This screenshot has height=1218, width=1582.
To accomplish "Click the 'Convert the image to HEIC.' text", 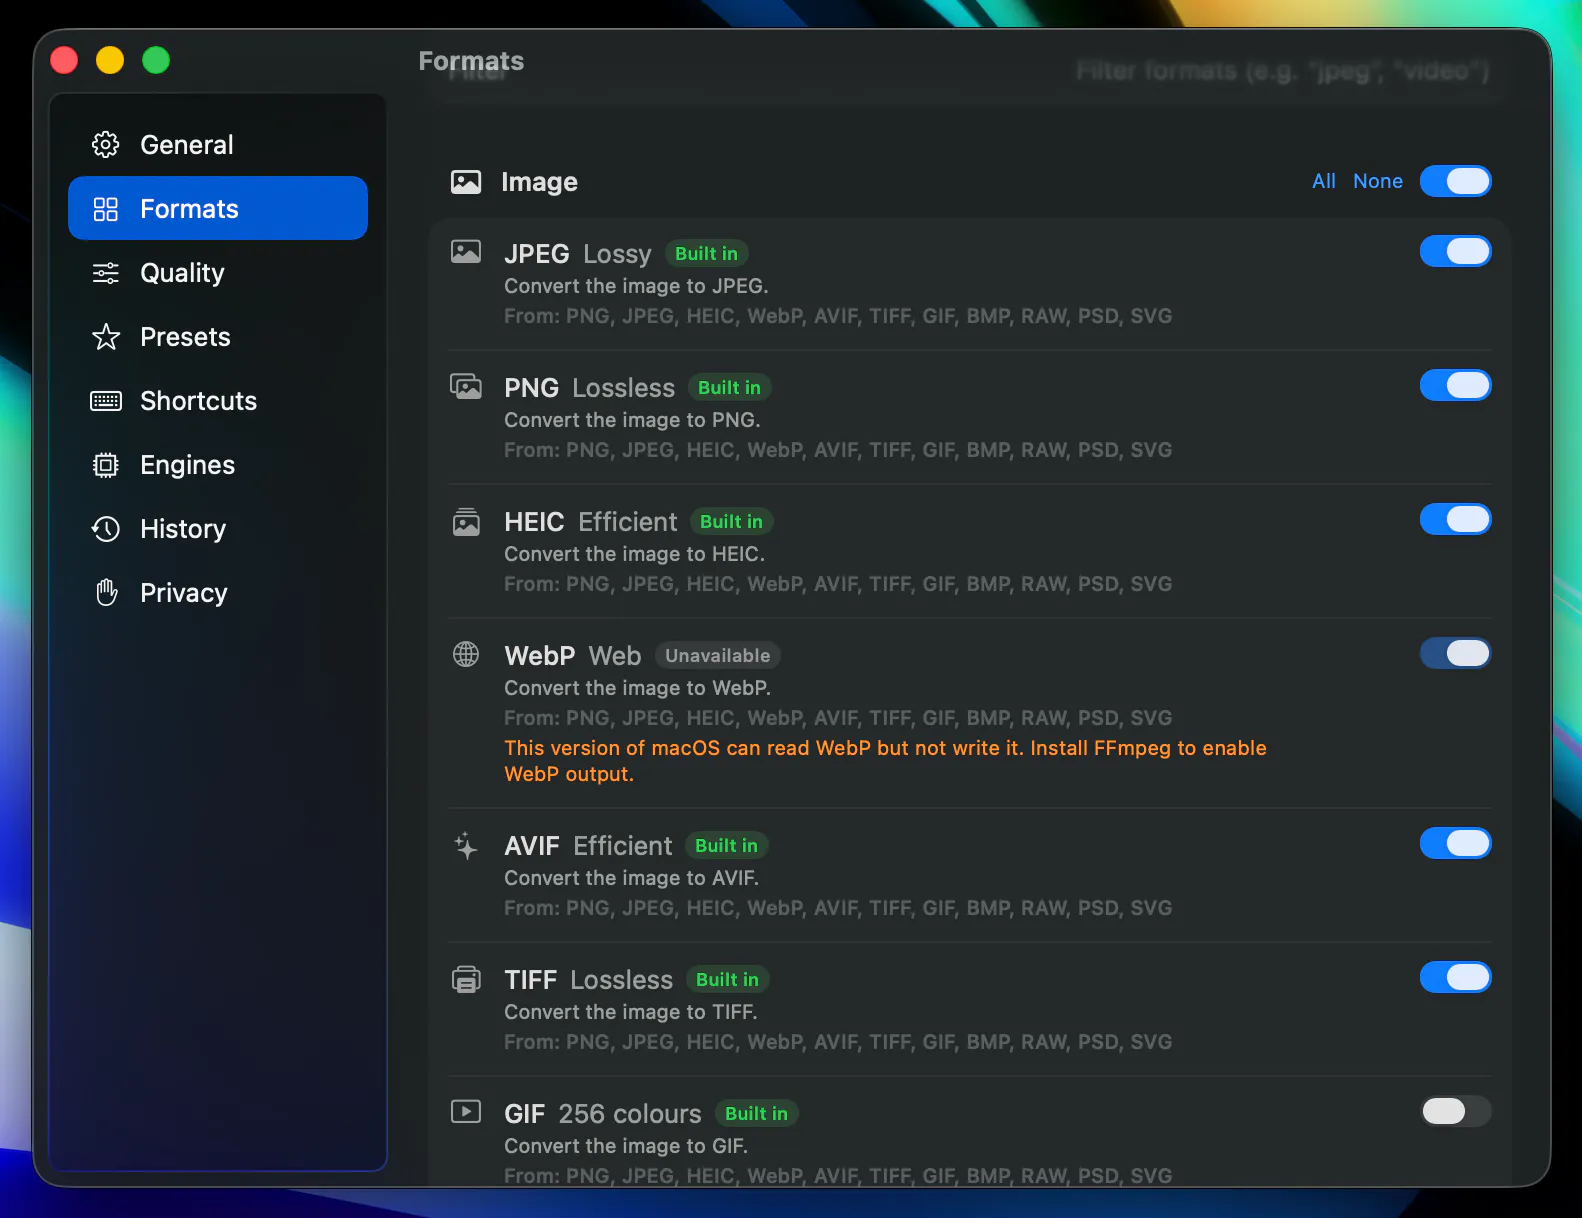I will pyautogui.click(x=634, y=554).
